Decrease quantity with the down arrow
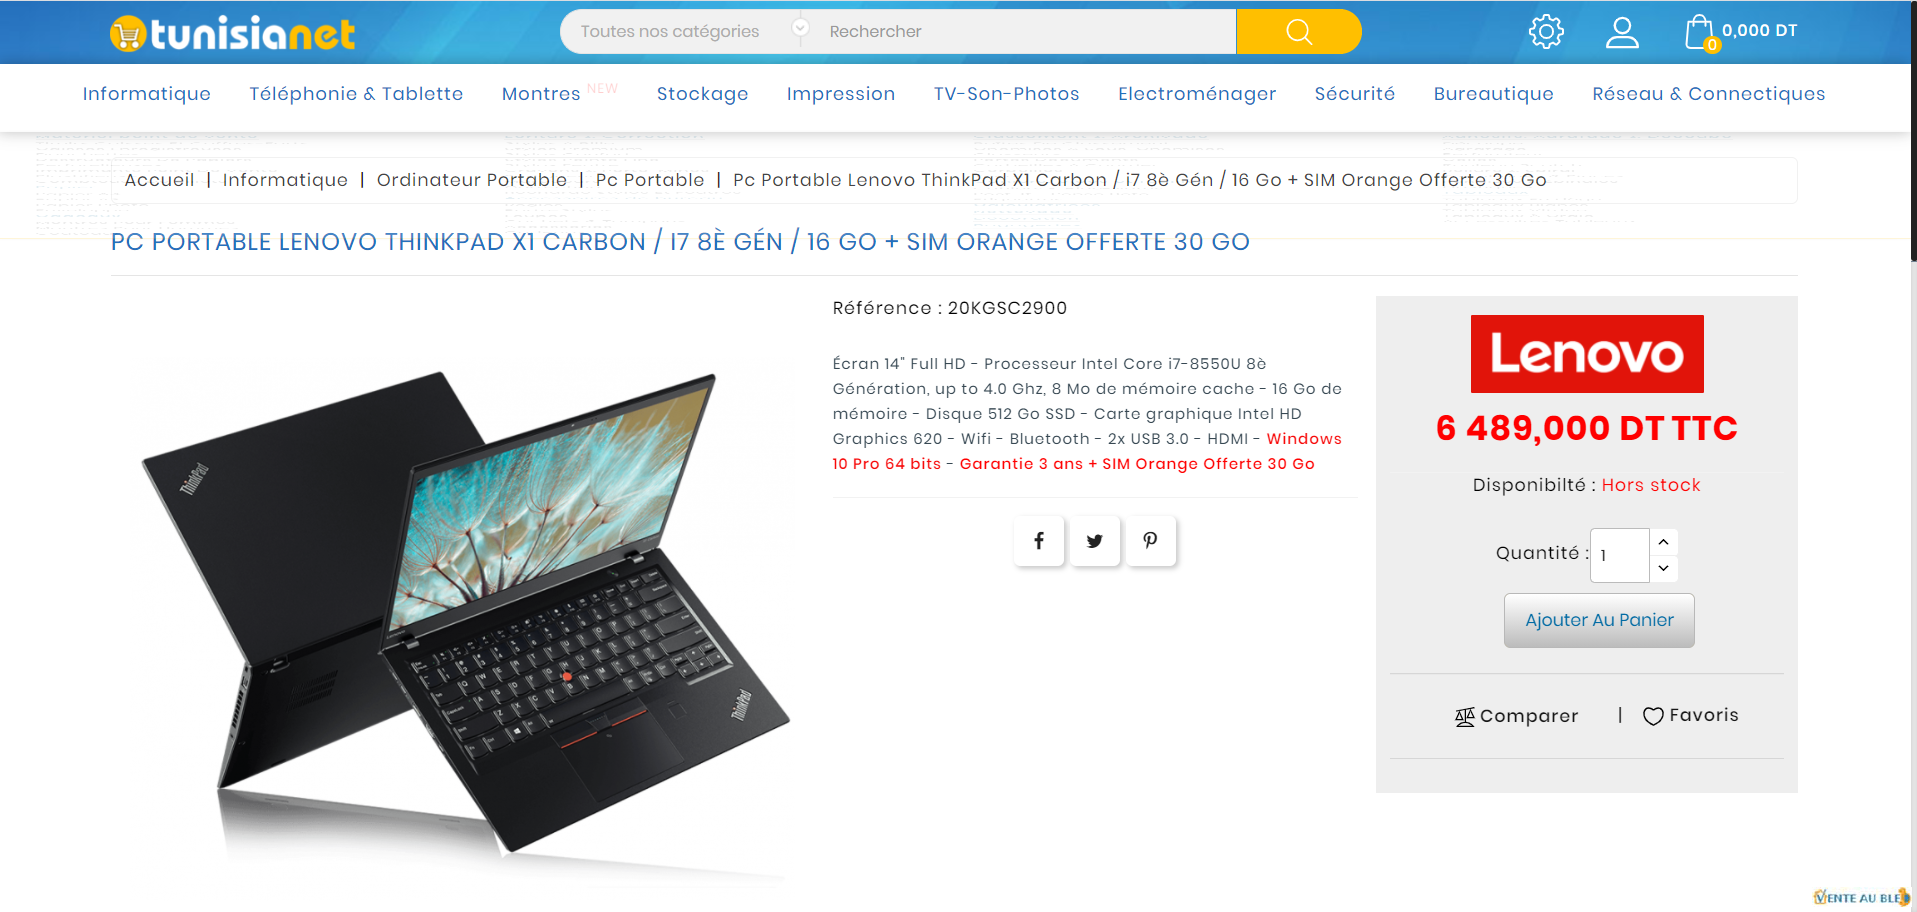The width and height of the screenshot is (1917, 912). click(x=1664, y=568)
